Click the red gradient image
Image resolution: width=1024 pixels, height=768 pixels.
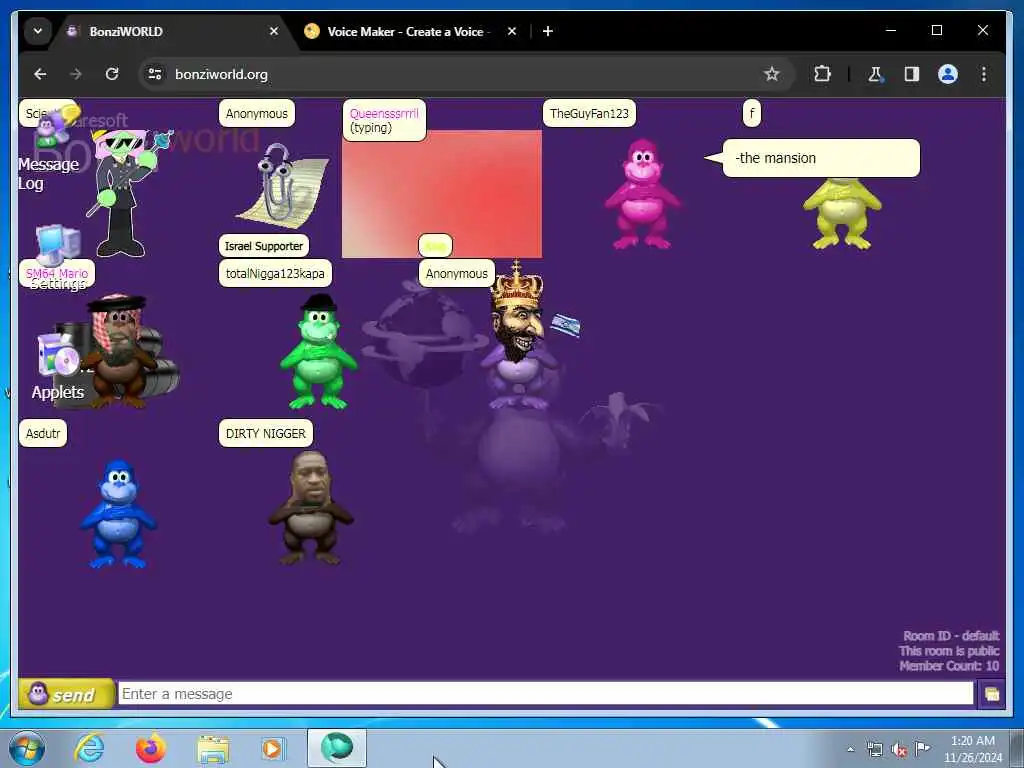tap(441, 195)
